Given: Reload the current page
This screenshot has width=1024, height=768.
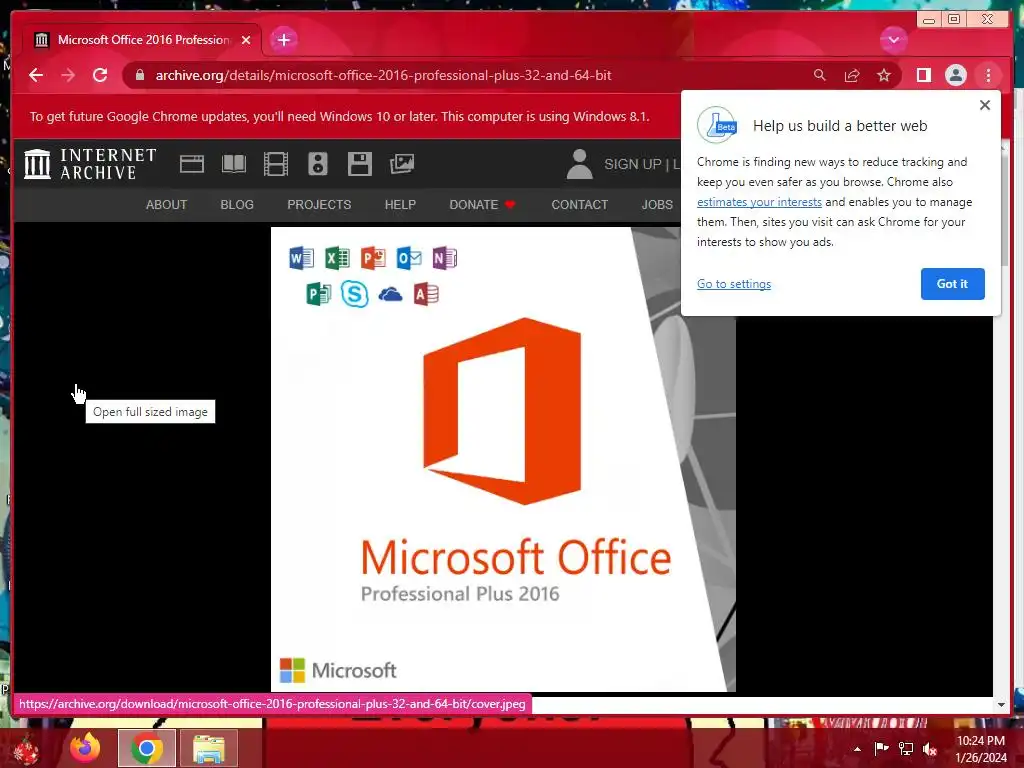Looking at the screenshot, I should coord(100,75).
